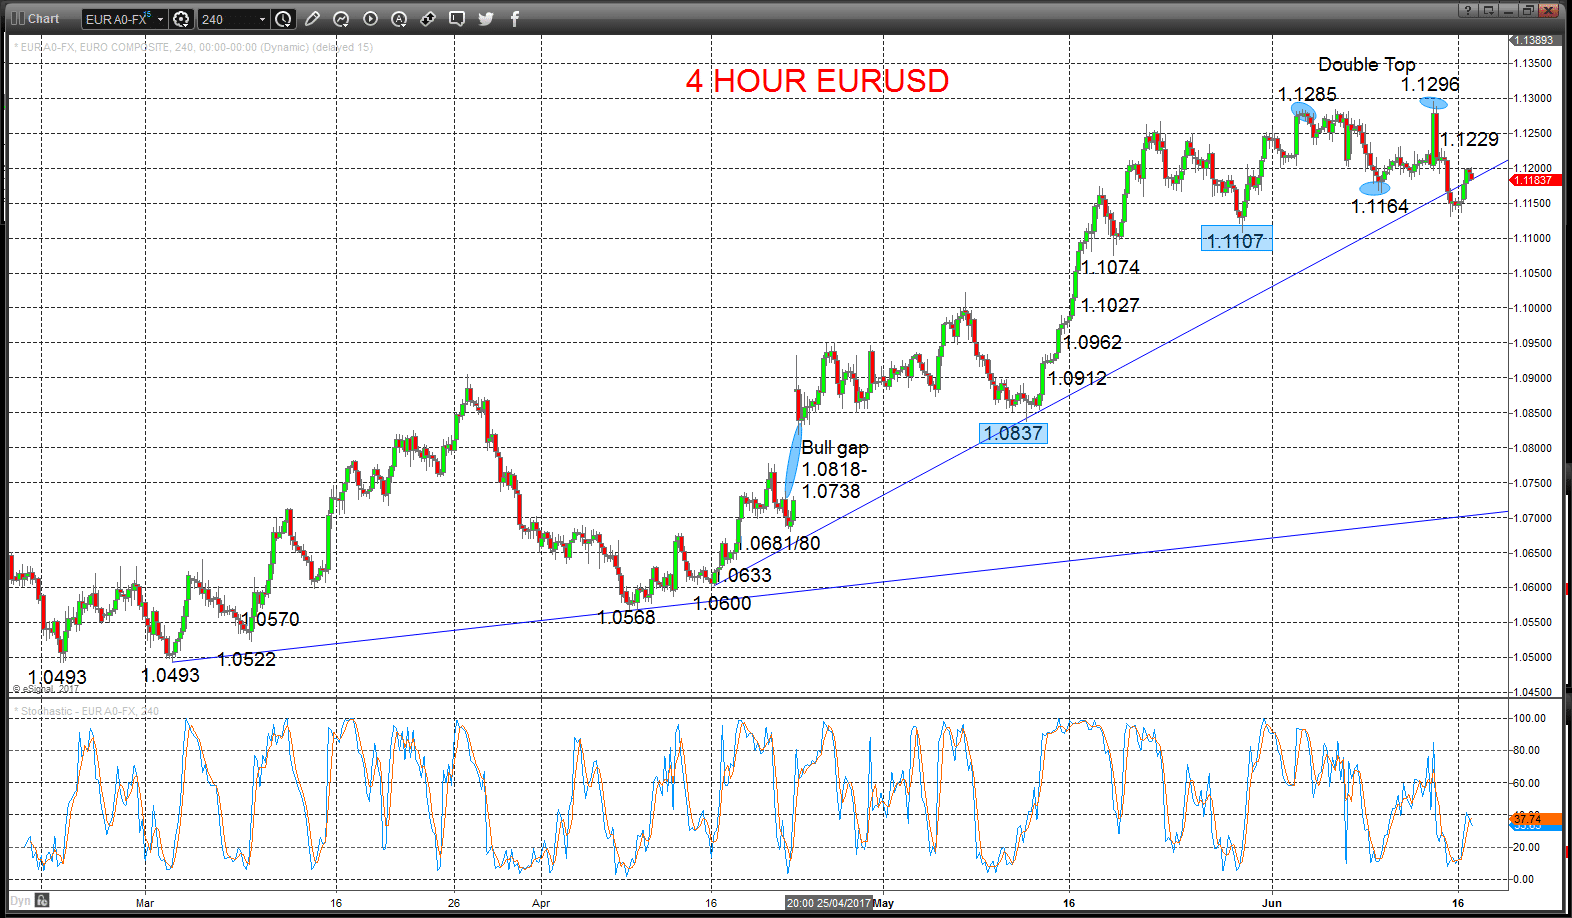Click the question mark help button

pyautogui.click(x=1467, y=10)
